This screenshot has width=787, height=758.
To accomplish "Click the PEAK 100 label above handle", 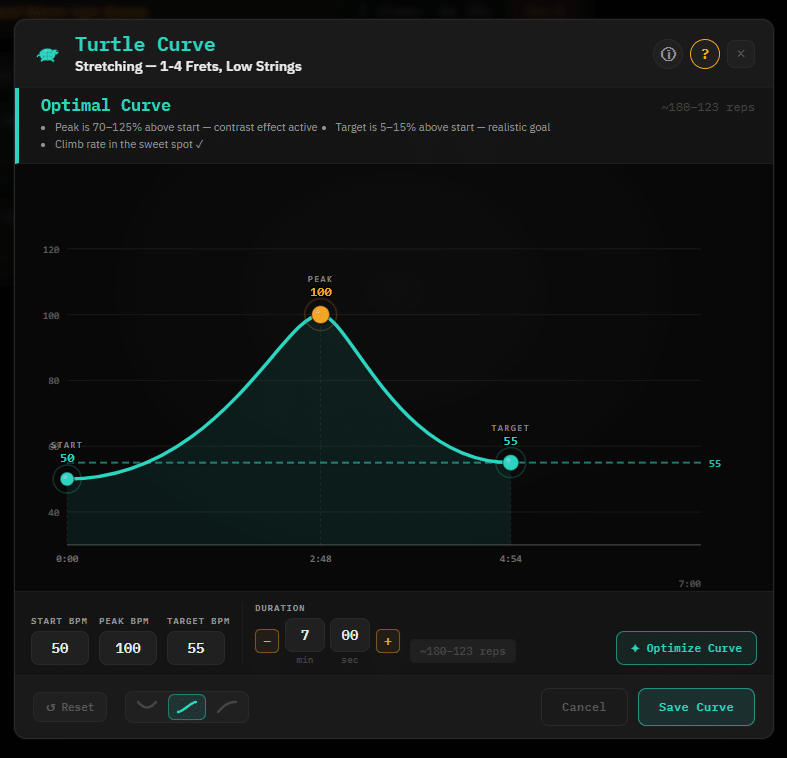I will pyautogui.click(x=320, y=286).
